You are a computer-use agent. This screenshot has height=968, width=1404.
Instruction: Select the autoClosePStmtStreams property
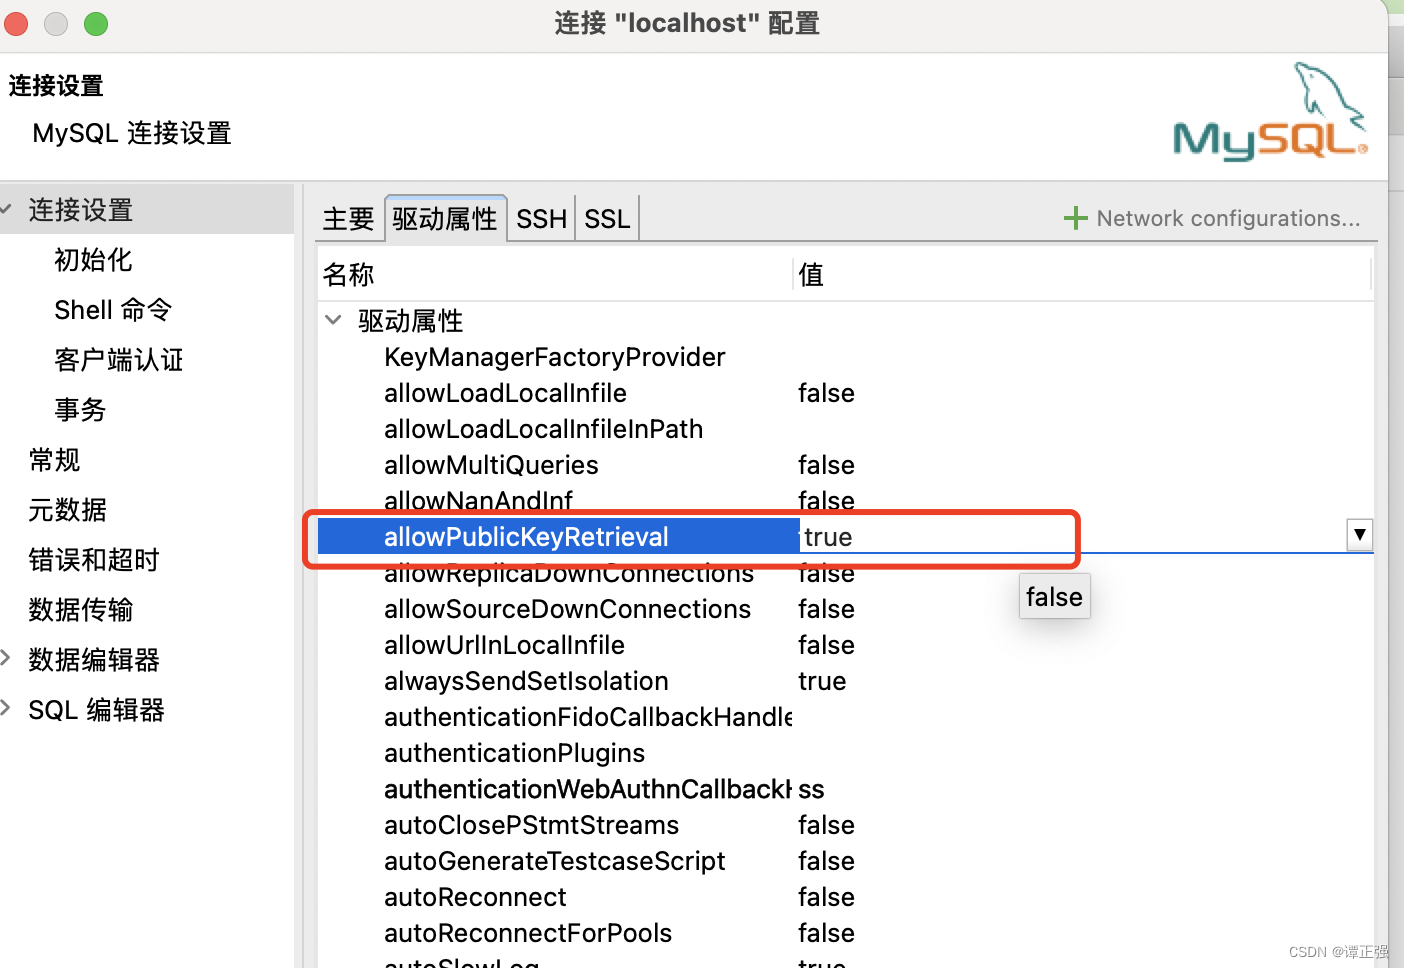[x=531, y=825]
